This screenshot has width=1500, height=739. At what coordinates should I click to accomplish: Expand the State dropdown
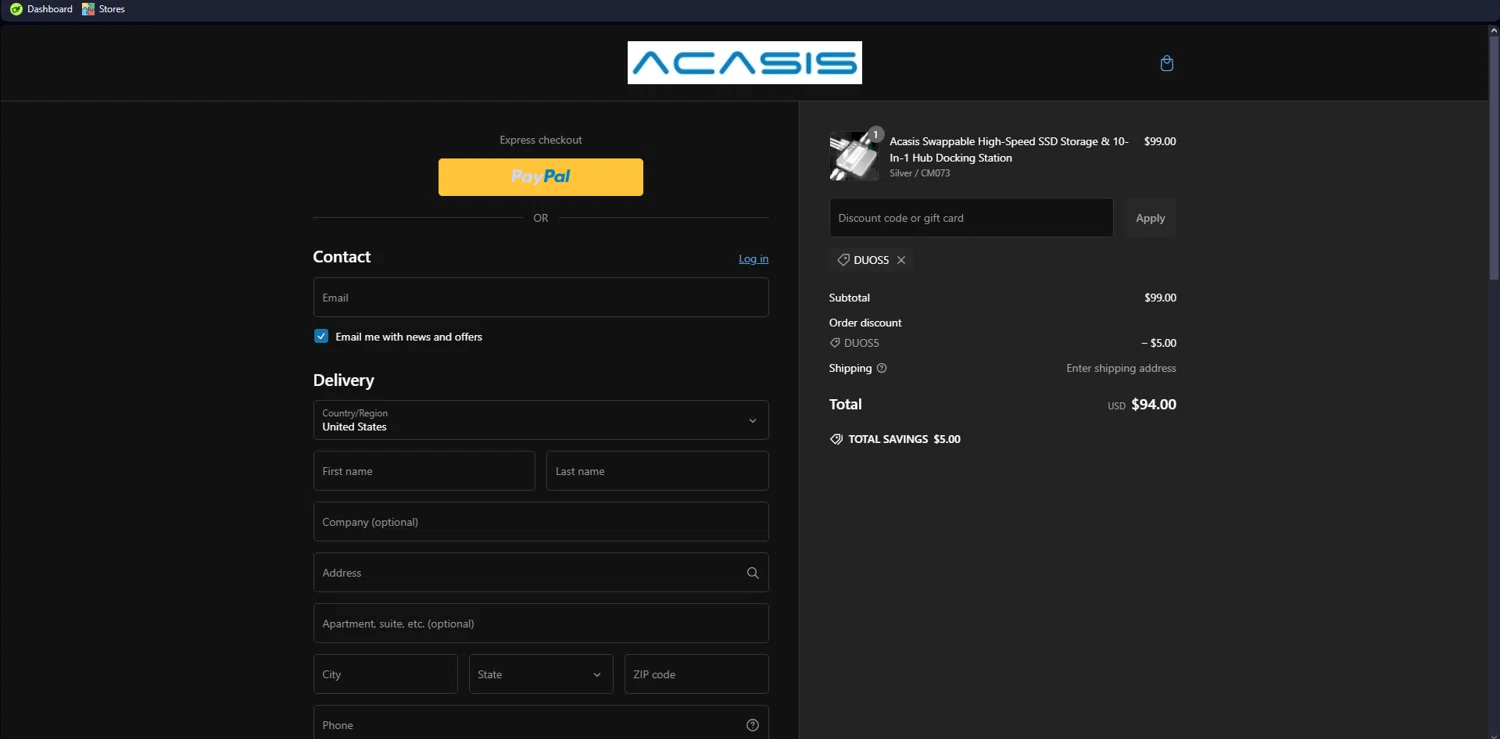[x=540, y=674]
